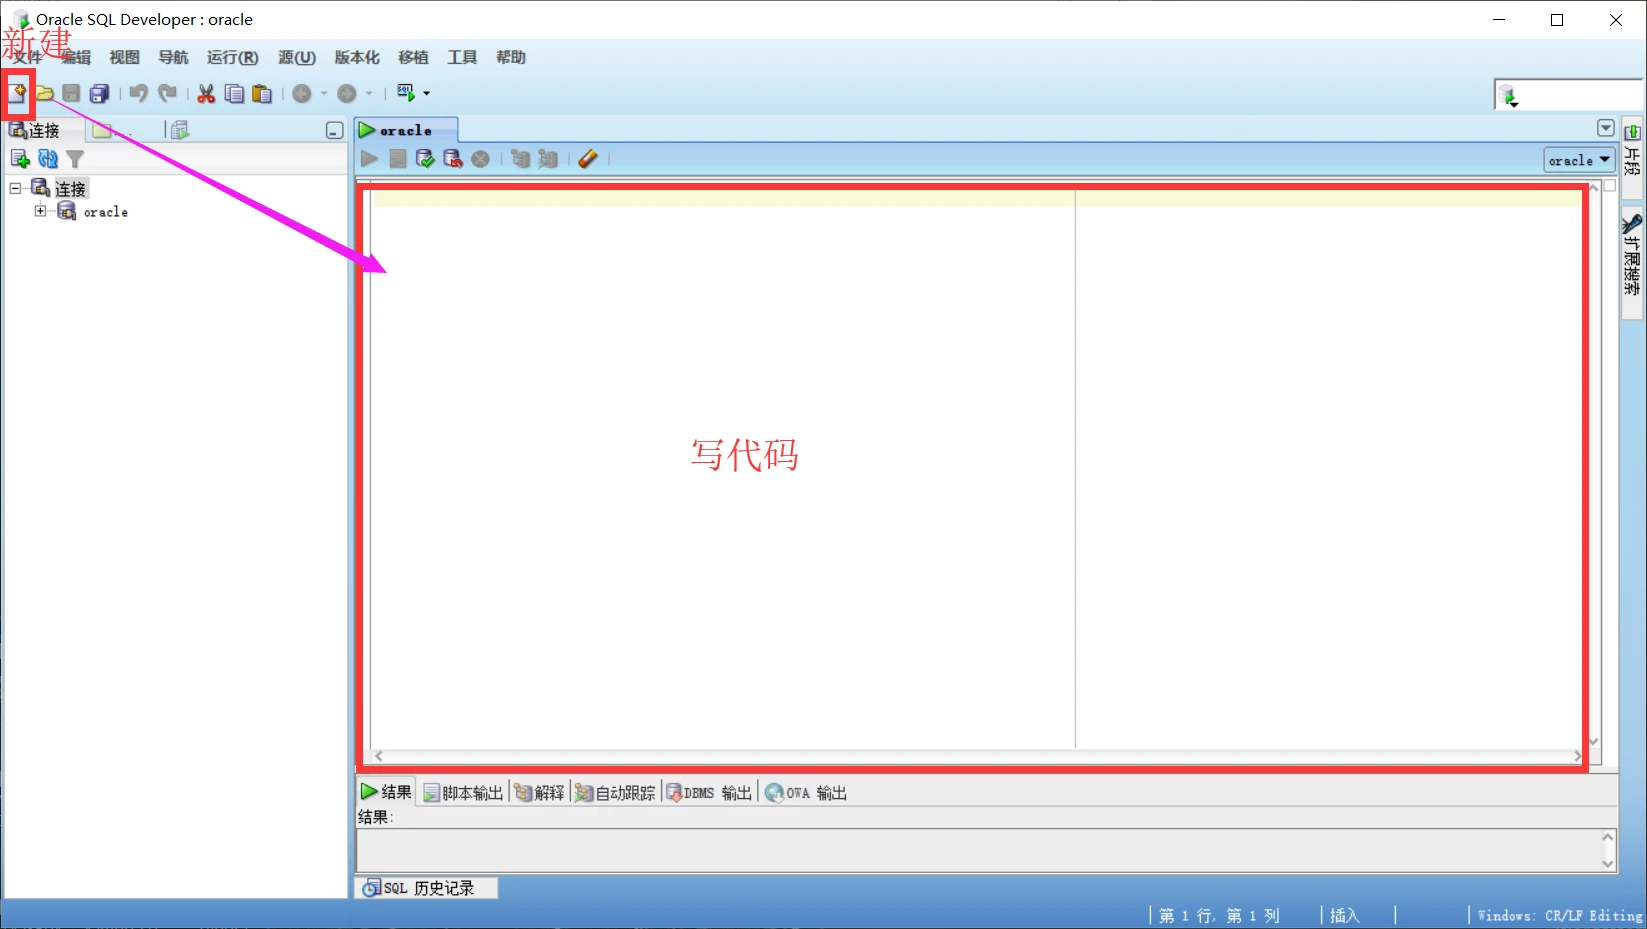The width and height of the screenshot is (1647, 929).
Task: Open the 导航 menu
Action: [173, 57]
